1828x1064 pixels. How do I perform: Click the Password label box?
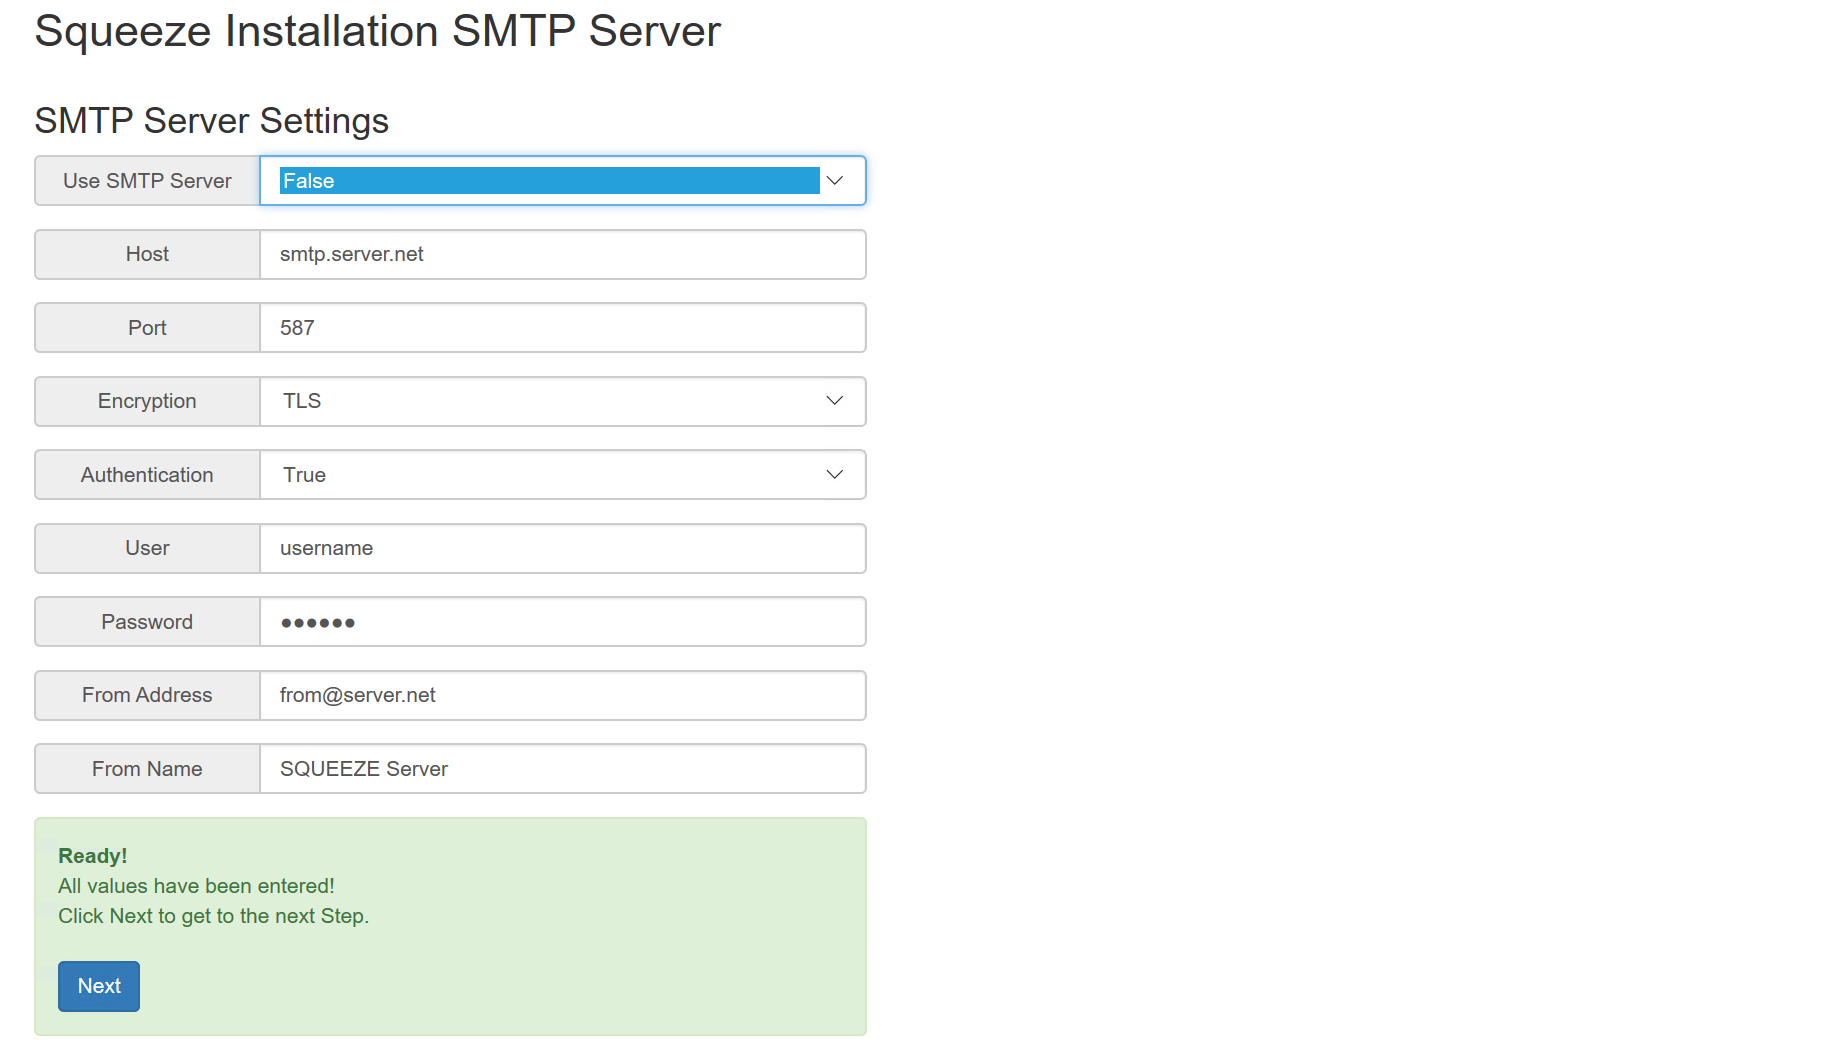coord(147,622)
